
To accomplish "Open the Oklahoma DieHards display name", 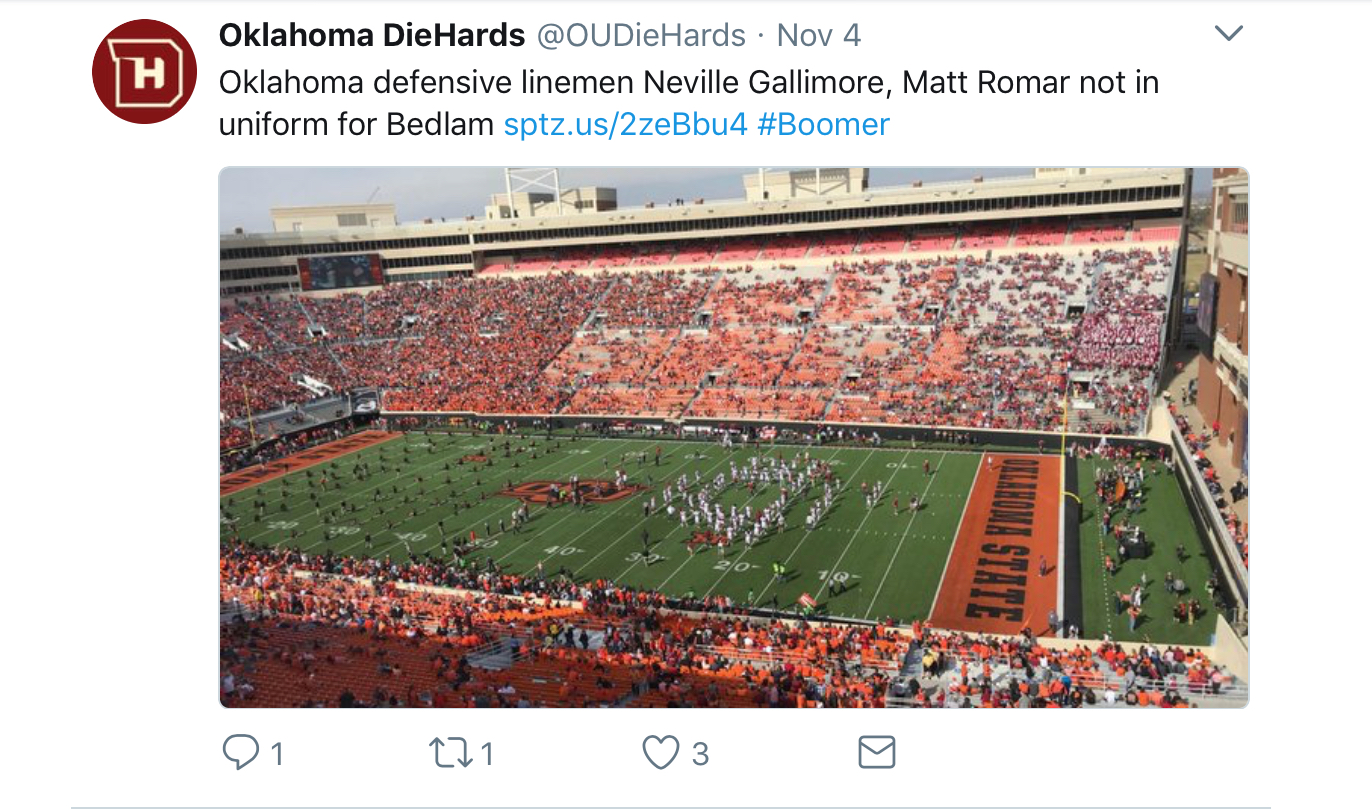I will pyautogui.click(x=372, y=36).
